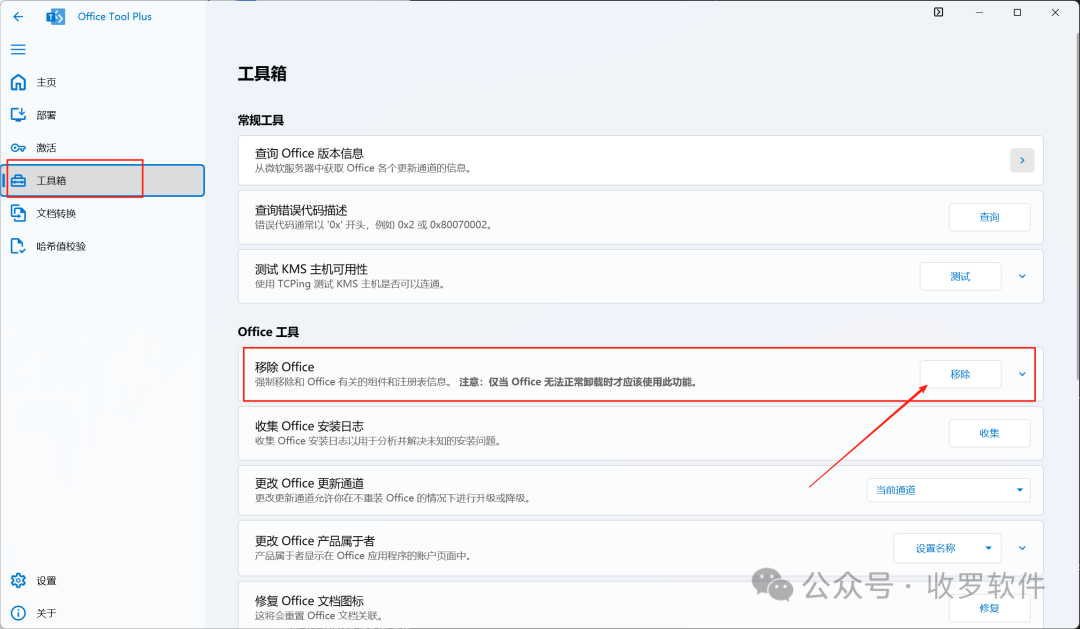This screenshot has height=629, width=1080.
Task: Click 收集 button for Office install logs
Action: [989, 433]
